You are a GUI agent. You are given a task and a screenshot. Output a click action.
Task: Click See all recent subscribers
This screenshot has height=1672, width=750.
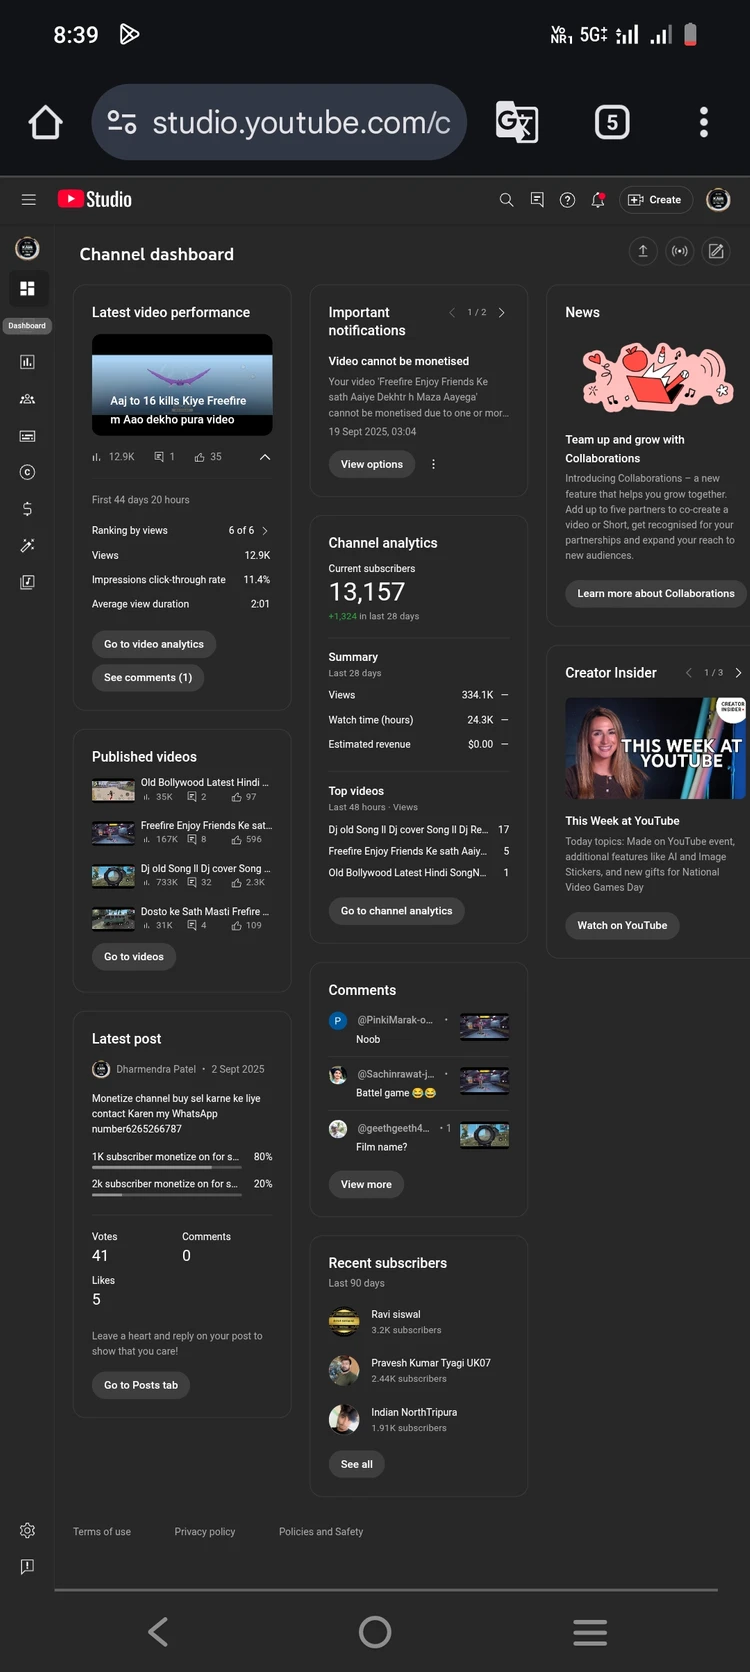click(357, 1464)
